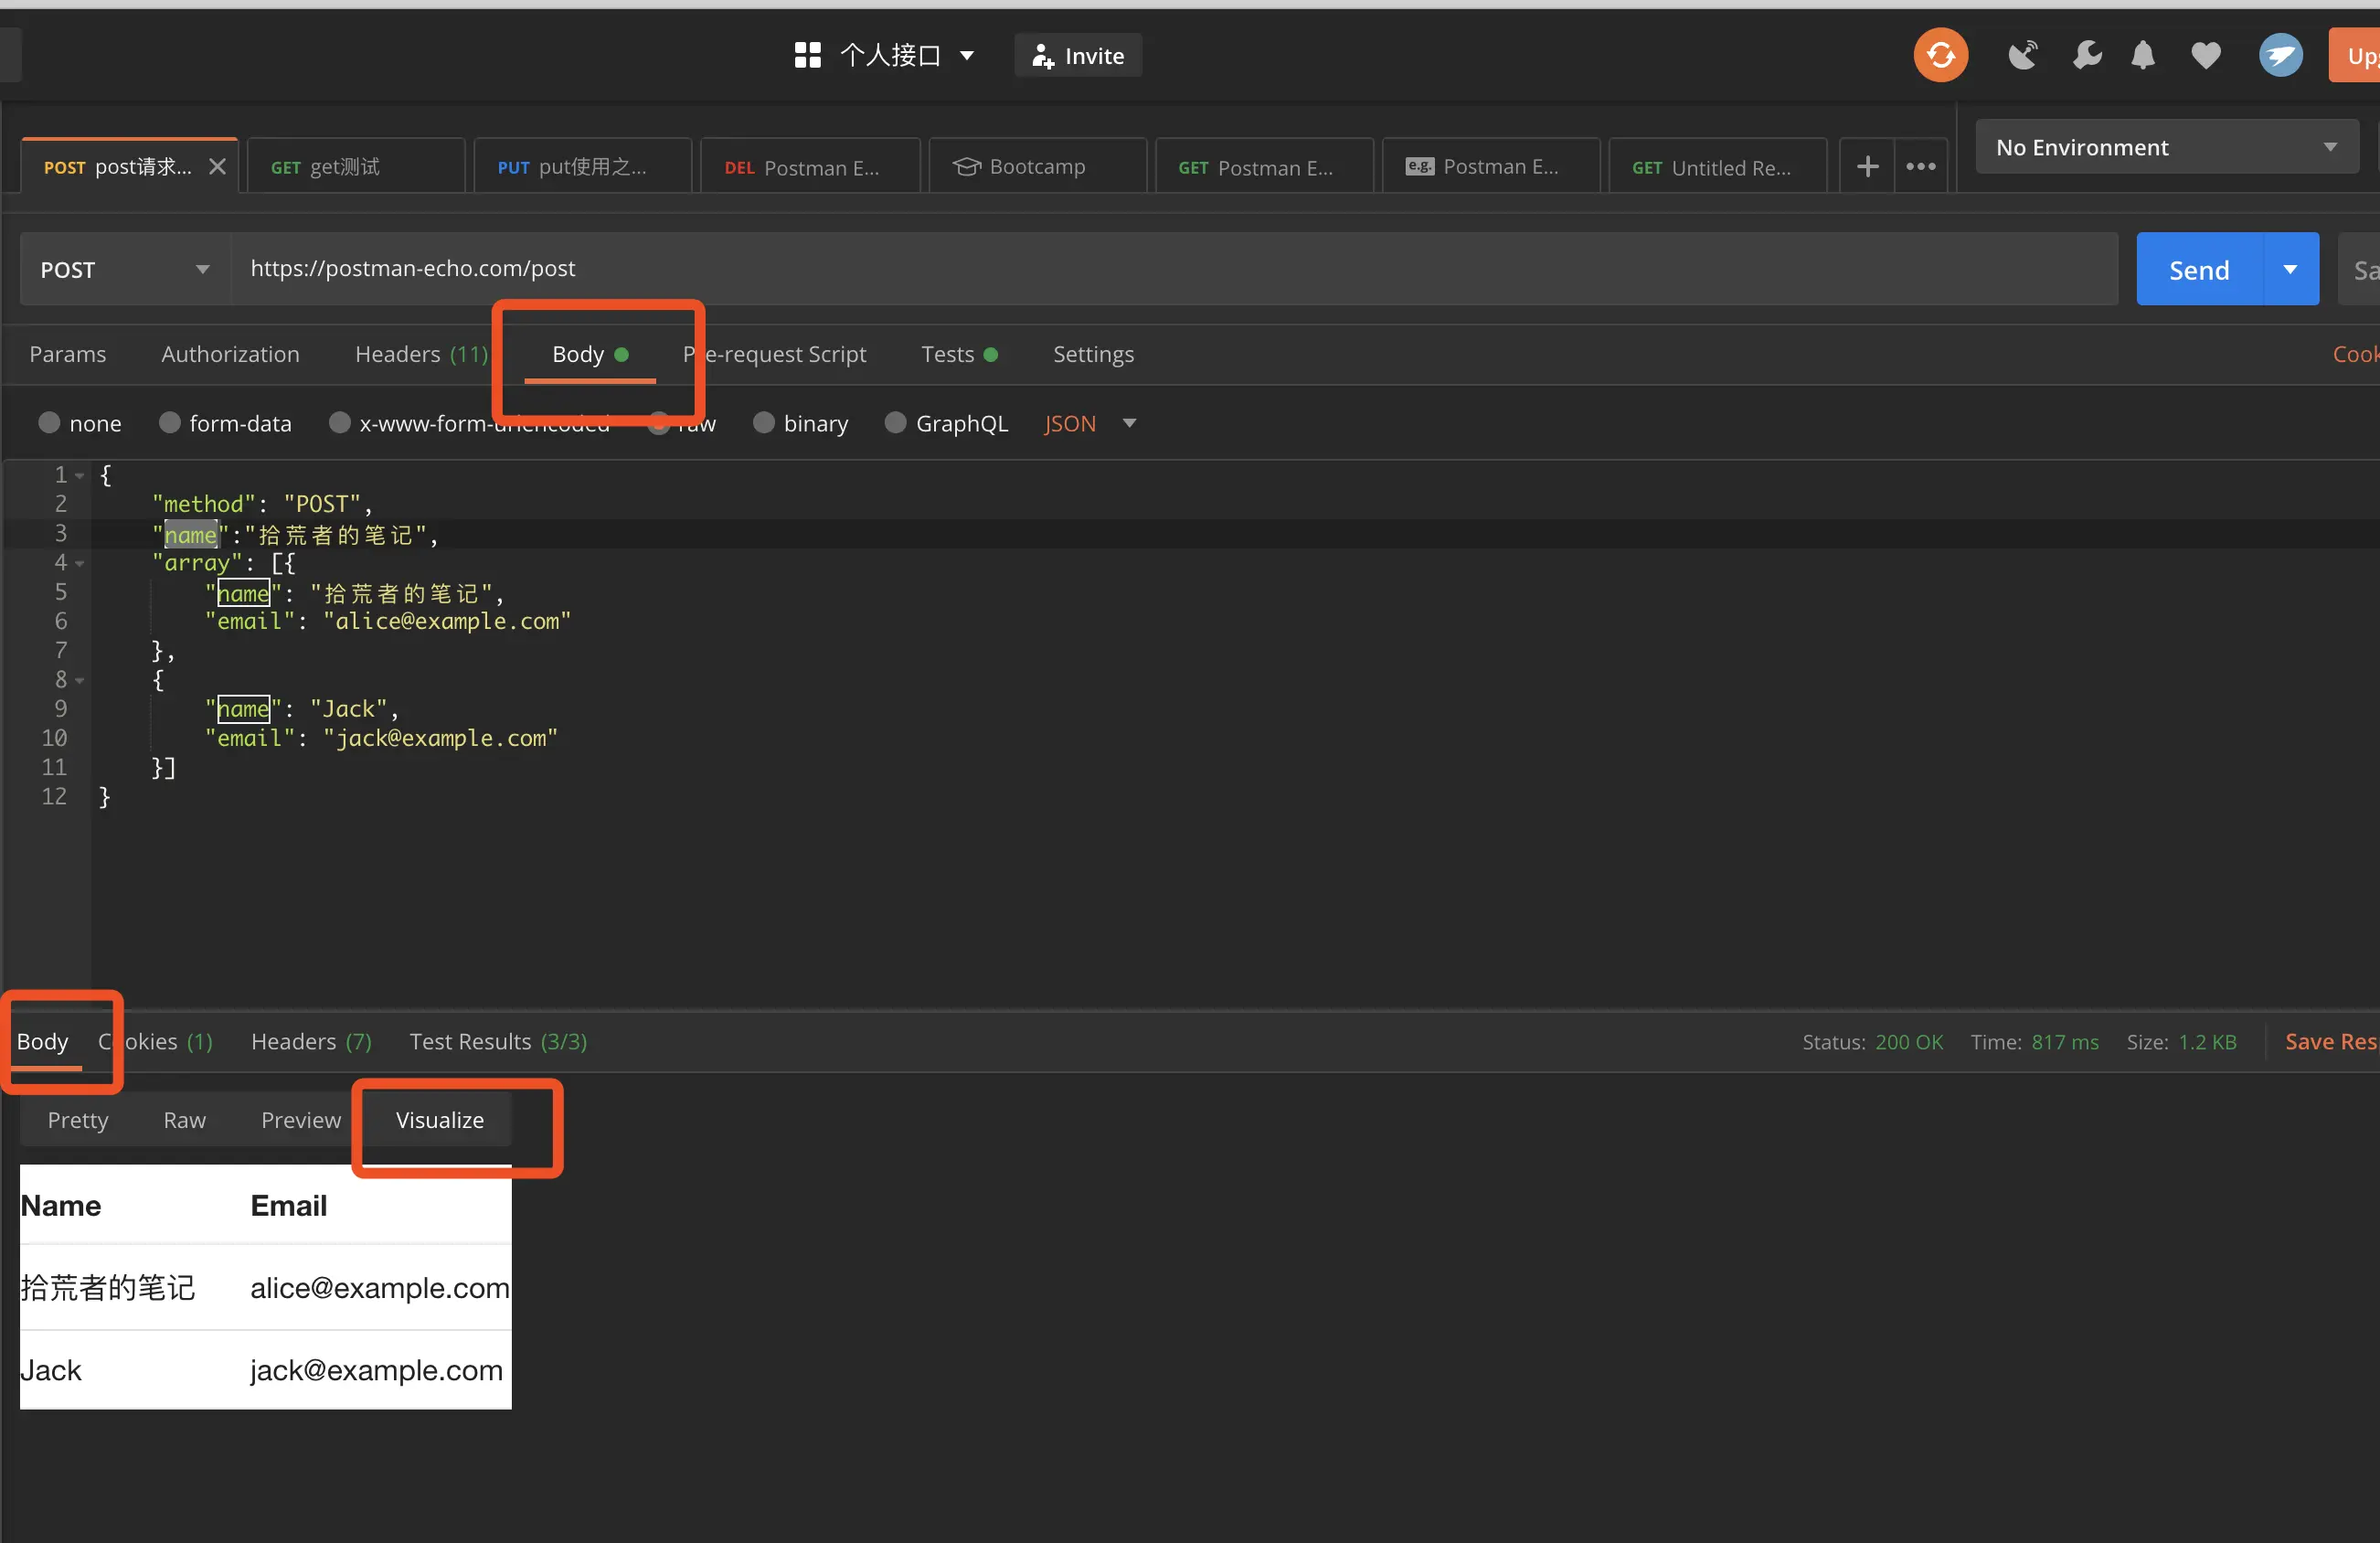Viewport: 2380px width, 1543px height.
Task: Open the tab options three-dots menu
Action: coord(1920,167)
